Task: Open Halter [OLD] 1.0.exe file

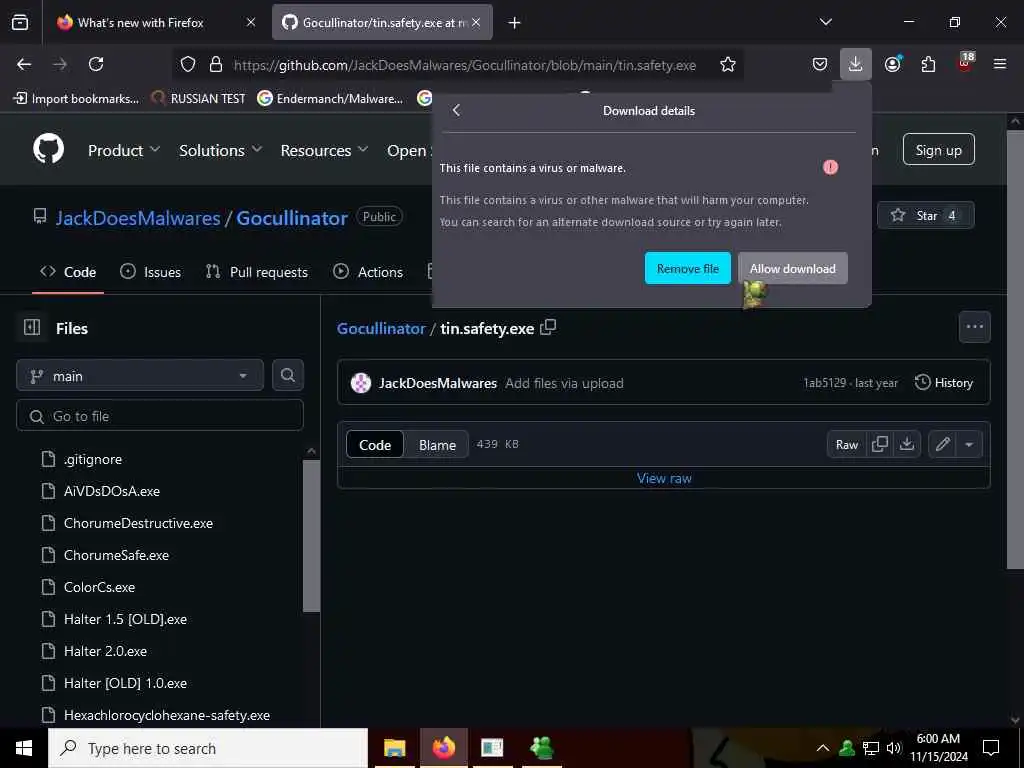Action: (125, 683)
